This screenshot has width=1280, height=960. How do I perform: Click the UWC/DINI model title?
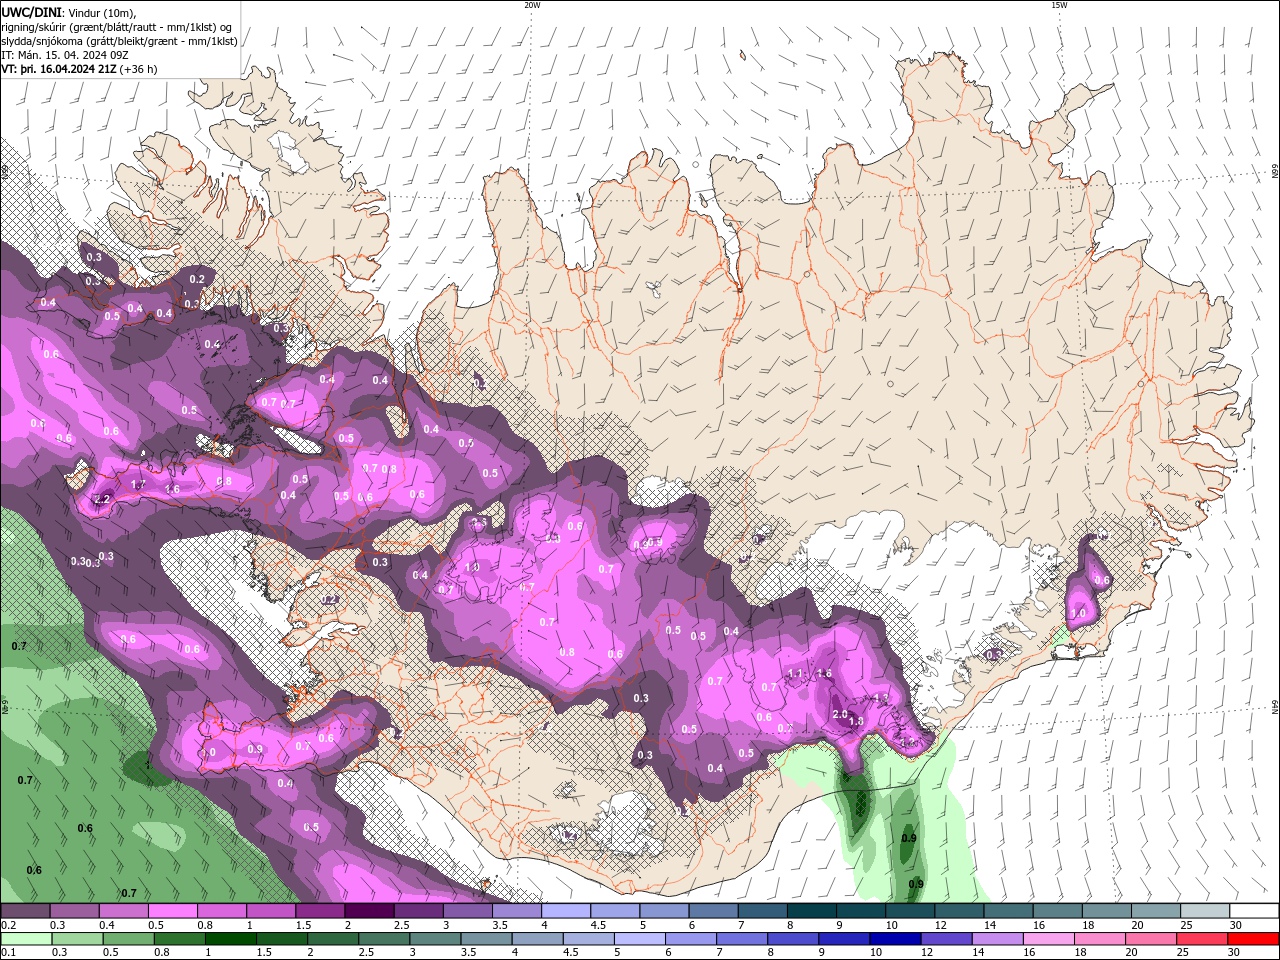(31, 12)
